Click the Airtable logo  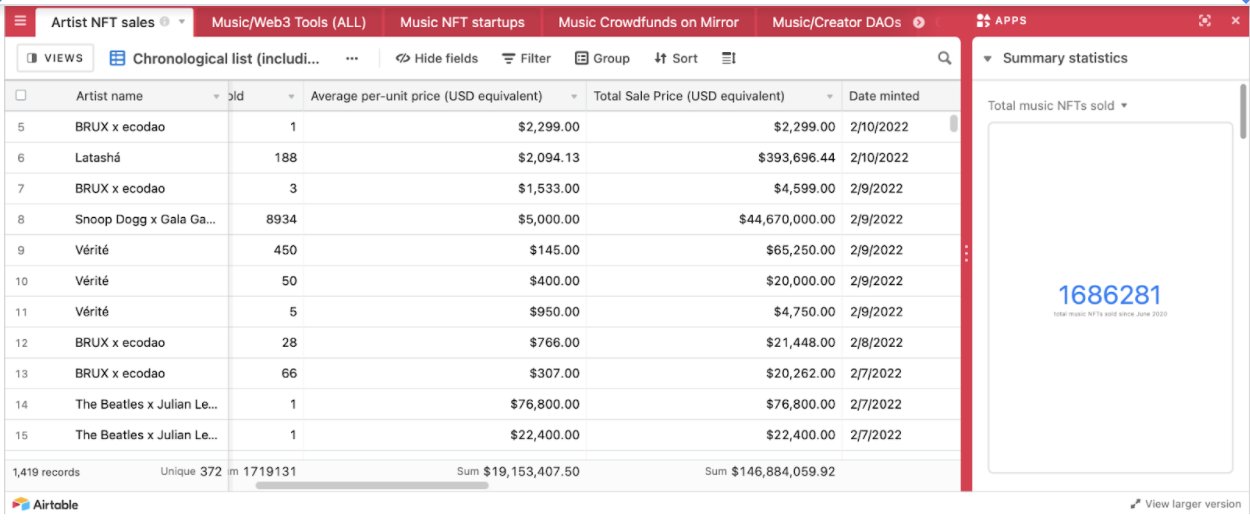point(45,504)
